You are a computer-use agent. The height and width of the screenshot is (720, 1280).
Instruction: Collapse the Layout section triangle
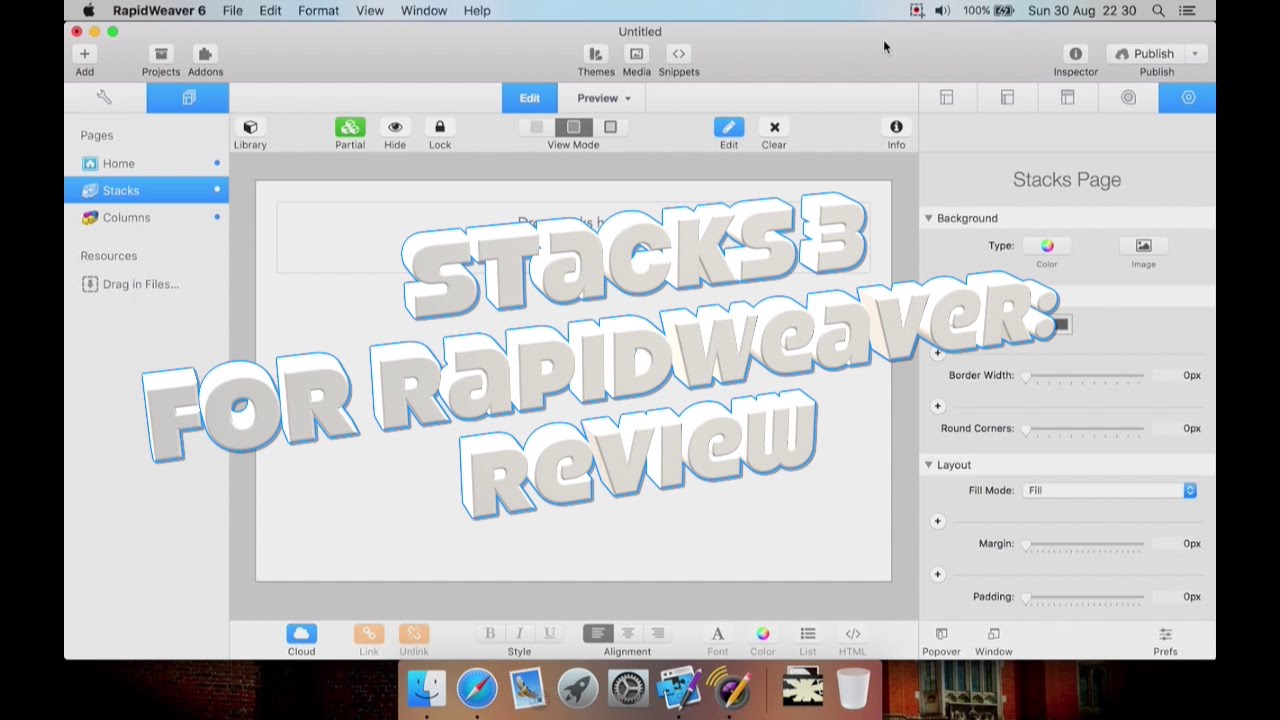click(x=928, y=465)
